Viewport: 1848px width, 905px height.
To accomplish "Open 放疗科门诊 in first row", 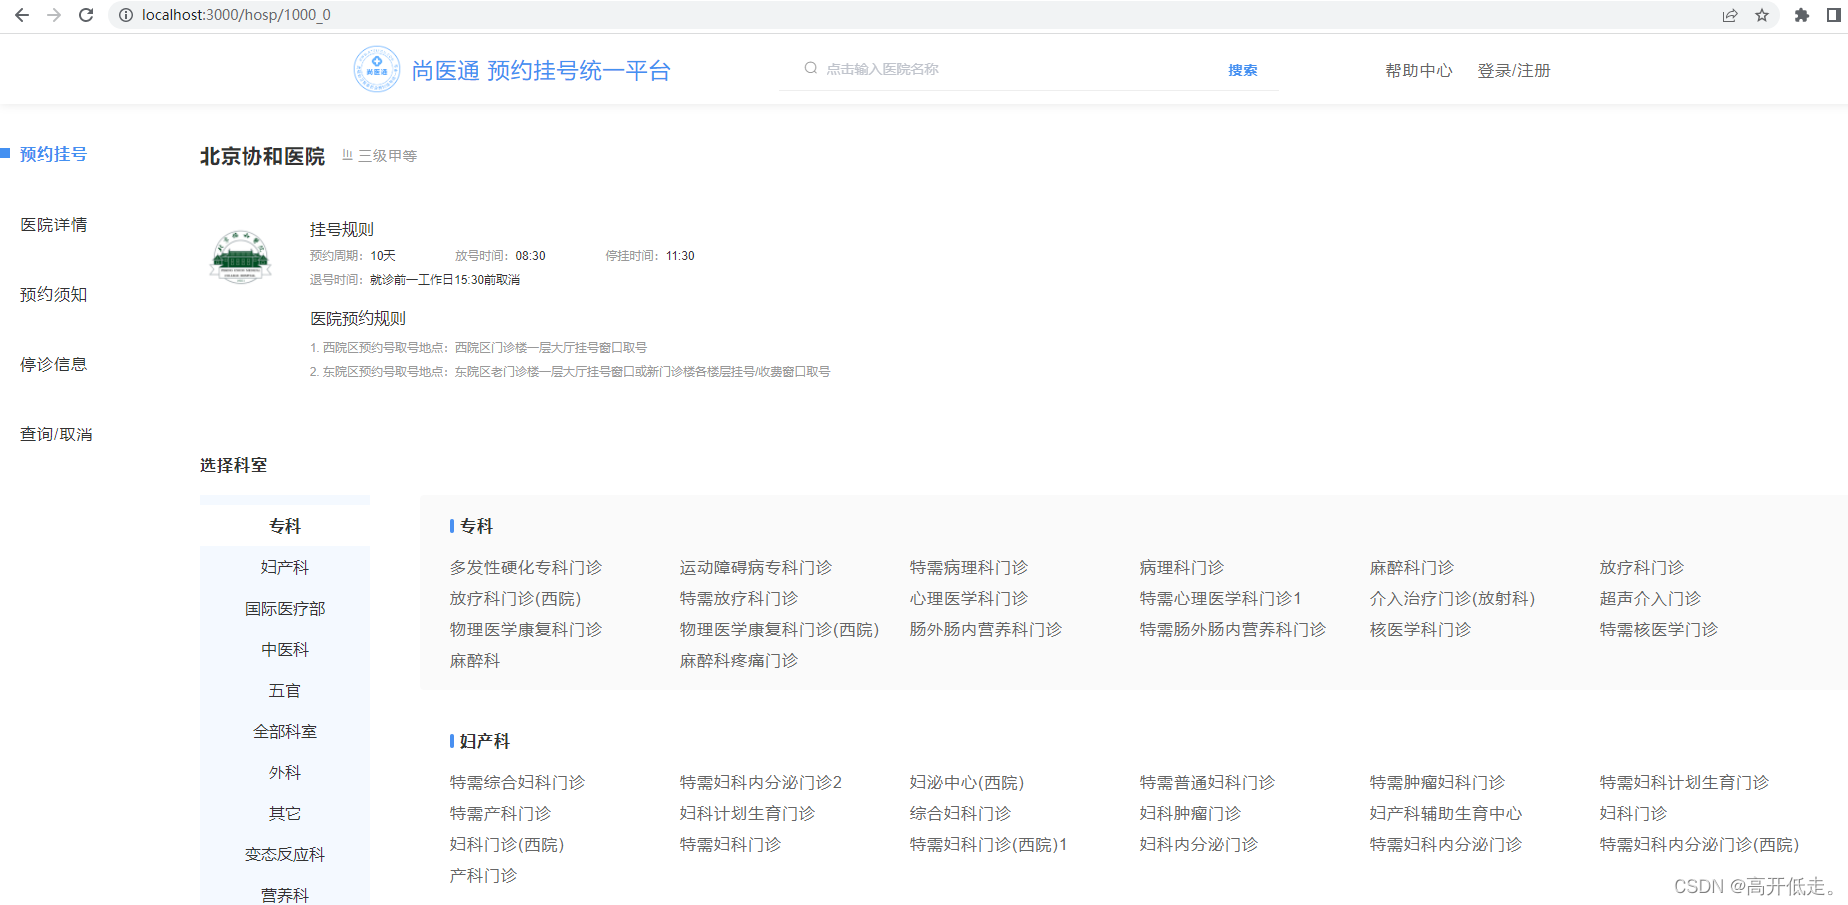I will (x=1642, y=567).
